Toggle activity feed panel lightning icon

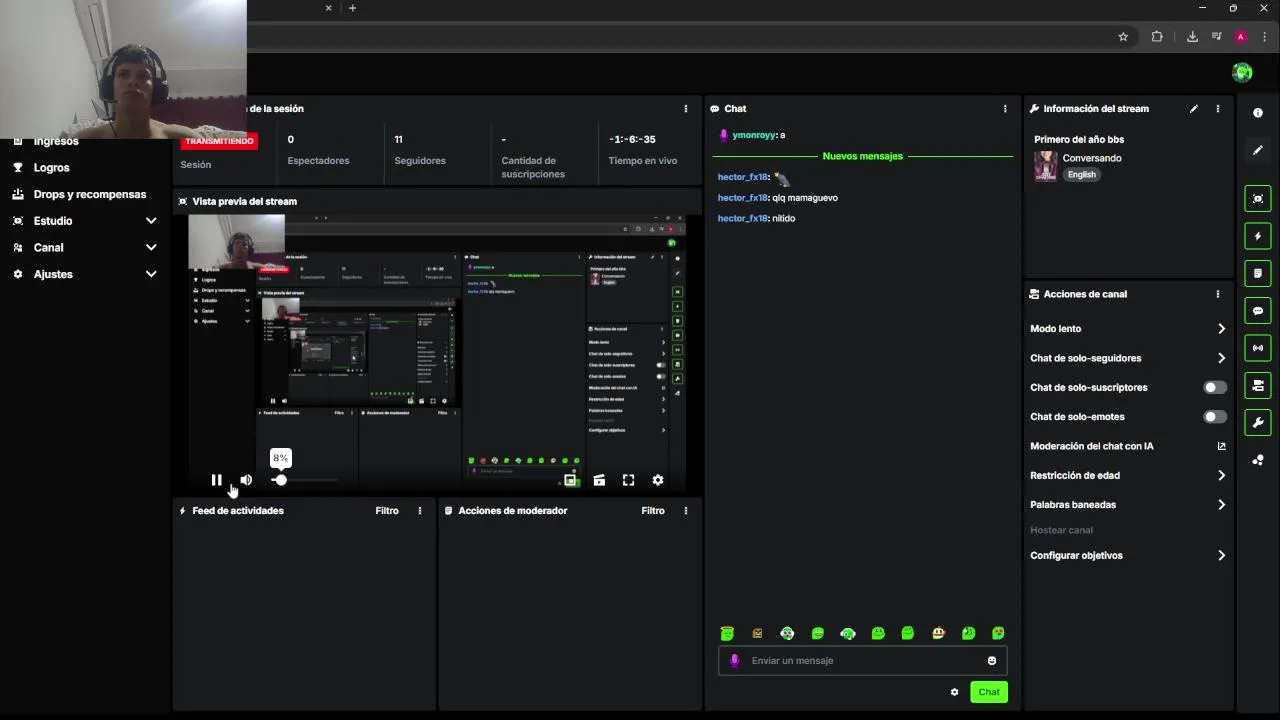pos(1258,236)
